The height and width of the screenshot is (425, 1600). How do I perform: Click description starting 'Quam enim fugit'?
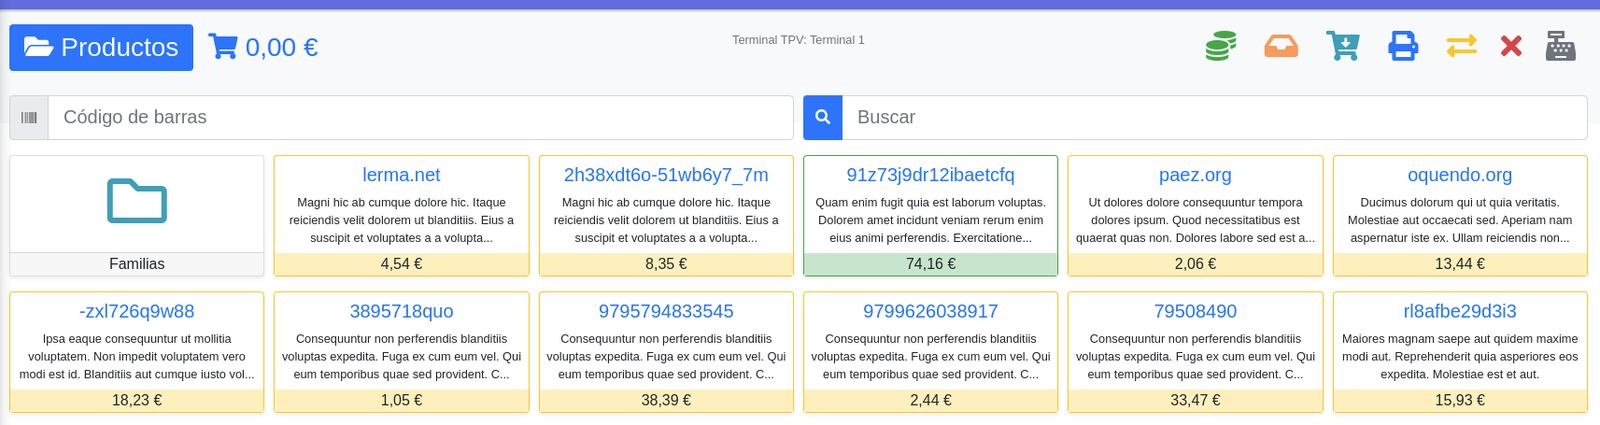[931, 220]
